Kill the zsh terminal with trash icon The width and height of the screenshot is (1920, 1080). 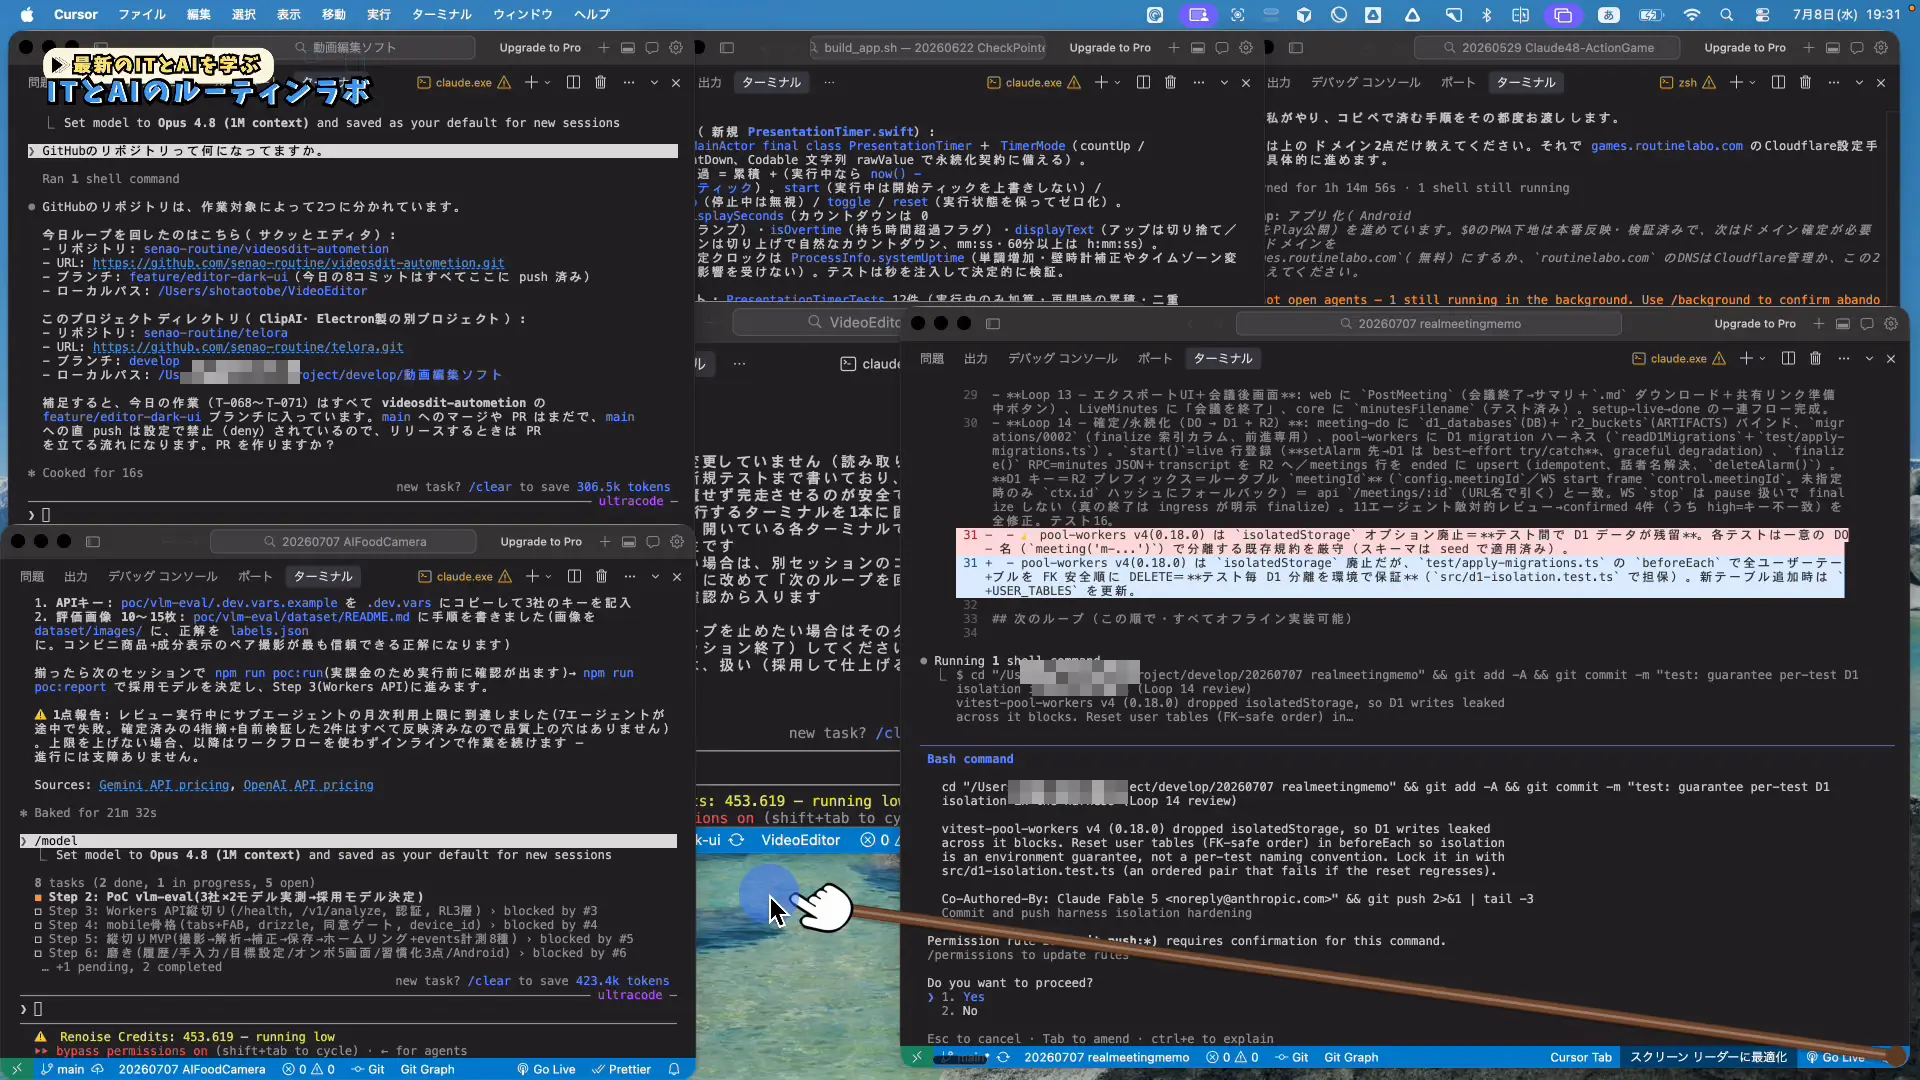pyautogui.click(x=1805, y=82)
